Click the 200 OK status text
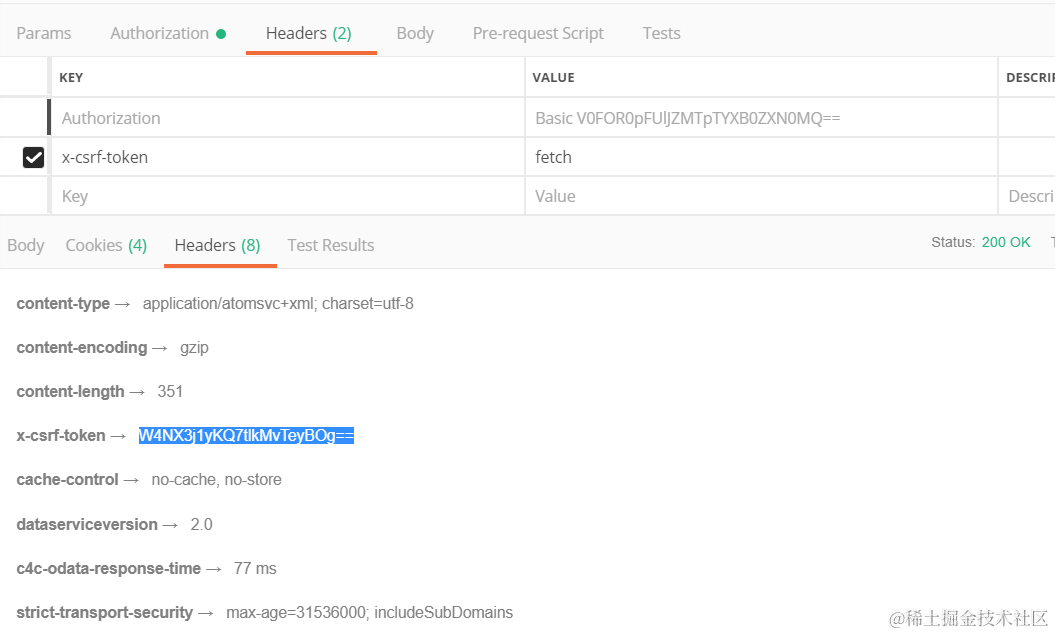Viewport: 1055px width, 635px height. [x=1006, y=242]
